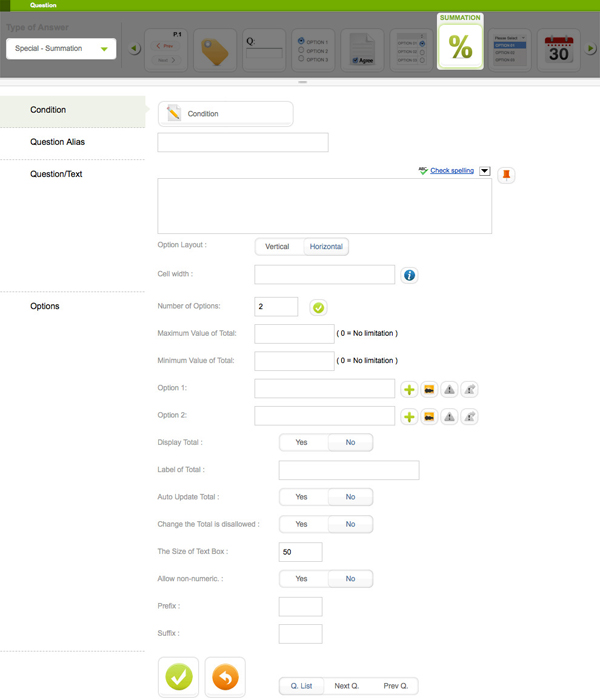This screenshot has height=700, width=600.
Task: Confirm Number of Options with green check
Action: pos(318,307)
